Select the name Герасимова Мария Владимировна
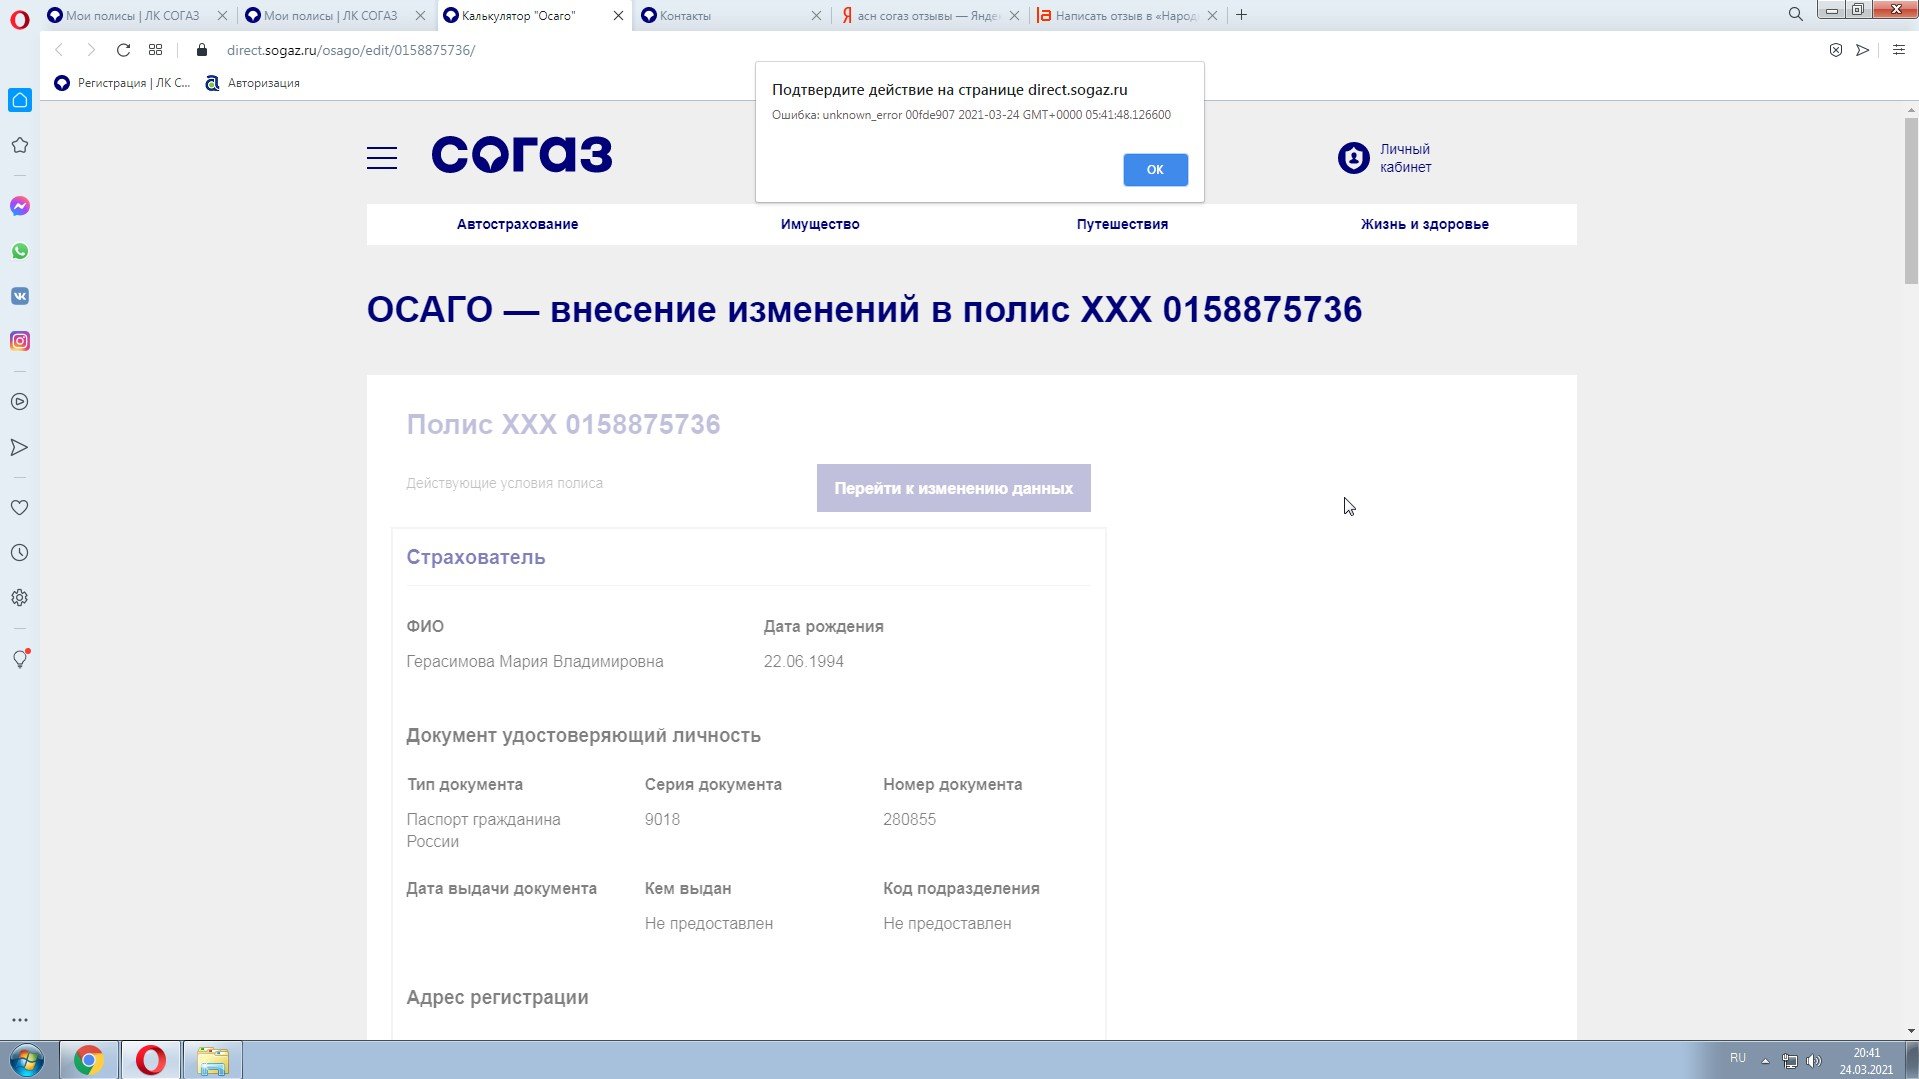This screenshot has height=1079, width=1919. click(535, 662)
